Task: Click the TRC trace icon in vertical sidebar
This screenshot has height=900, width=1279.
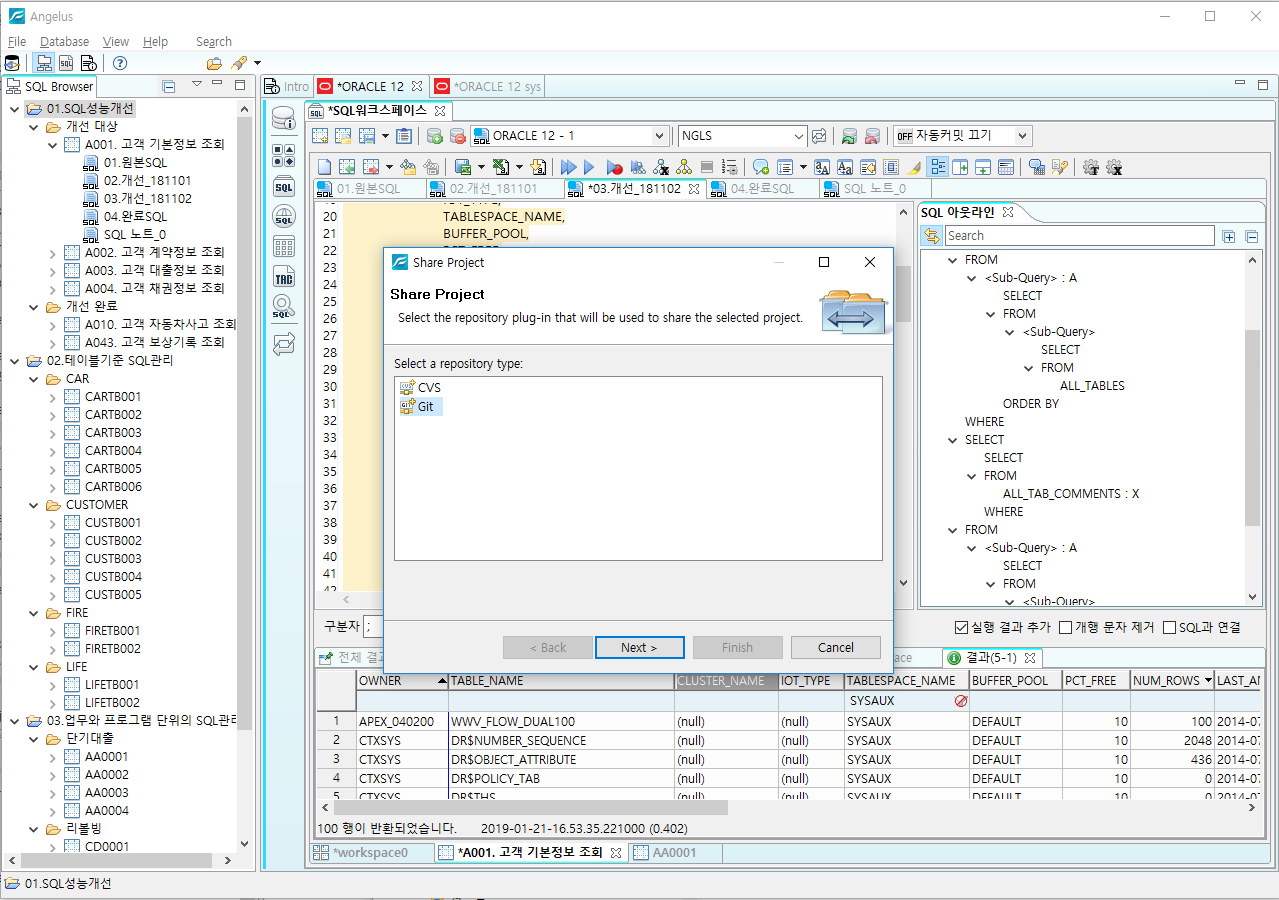Action: (x=284, y=277)
